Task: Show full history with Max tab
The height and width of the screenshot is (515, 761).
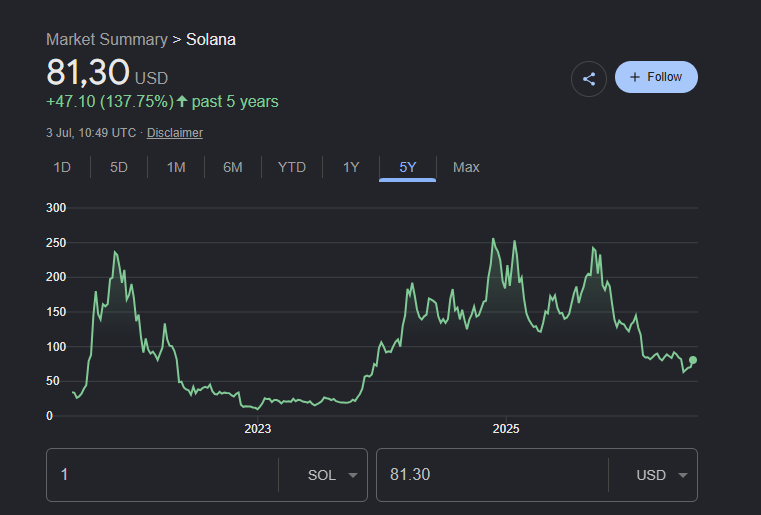Action: (x=466, y=167)
